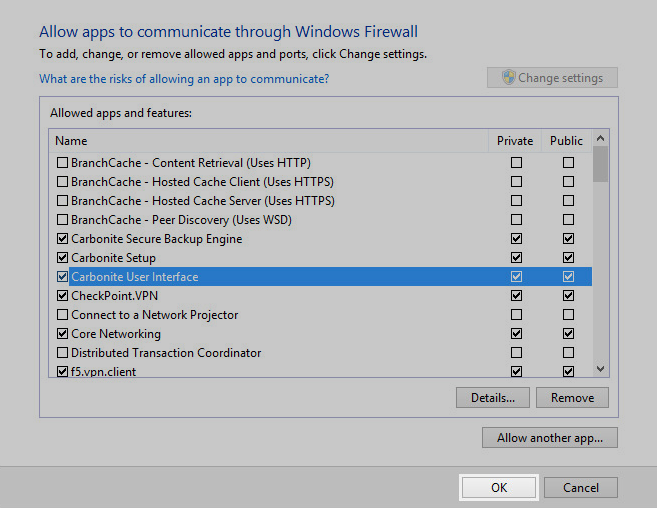Click the scroll down arrow of the list

tap(600, 370)
